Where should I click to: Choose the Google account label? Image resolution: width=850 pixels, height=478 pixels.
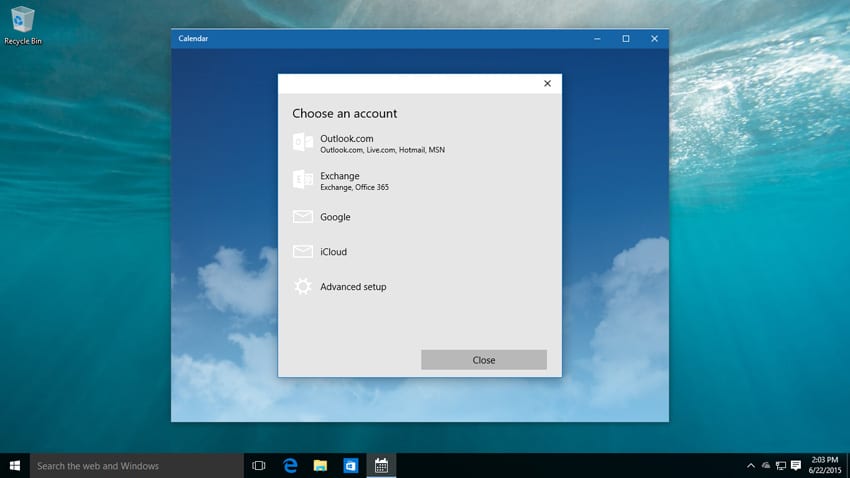335,217
